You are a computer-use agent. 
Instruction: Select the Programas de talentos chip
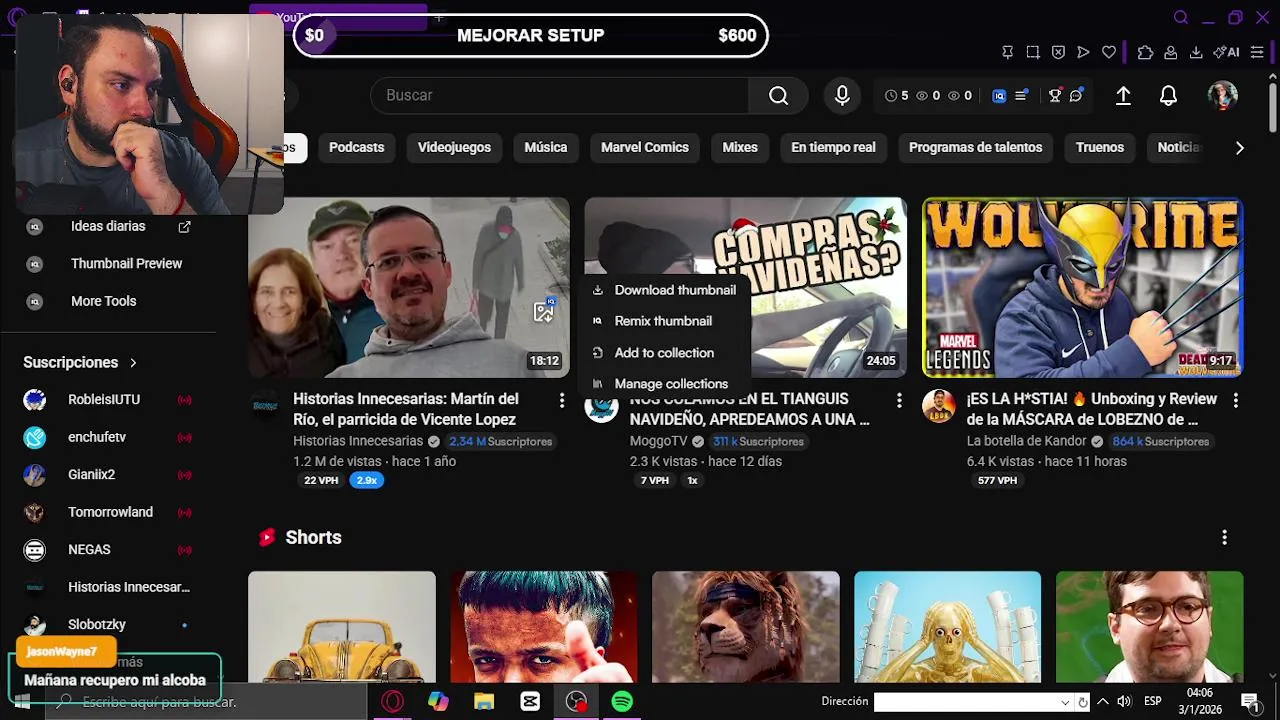[x=975, y=148]
